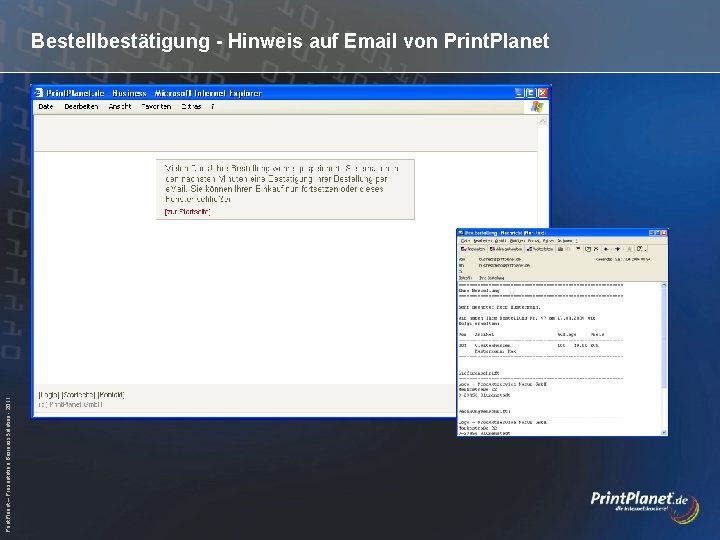Click Antworten button in the email window

472,249
